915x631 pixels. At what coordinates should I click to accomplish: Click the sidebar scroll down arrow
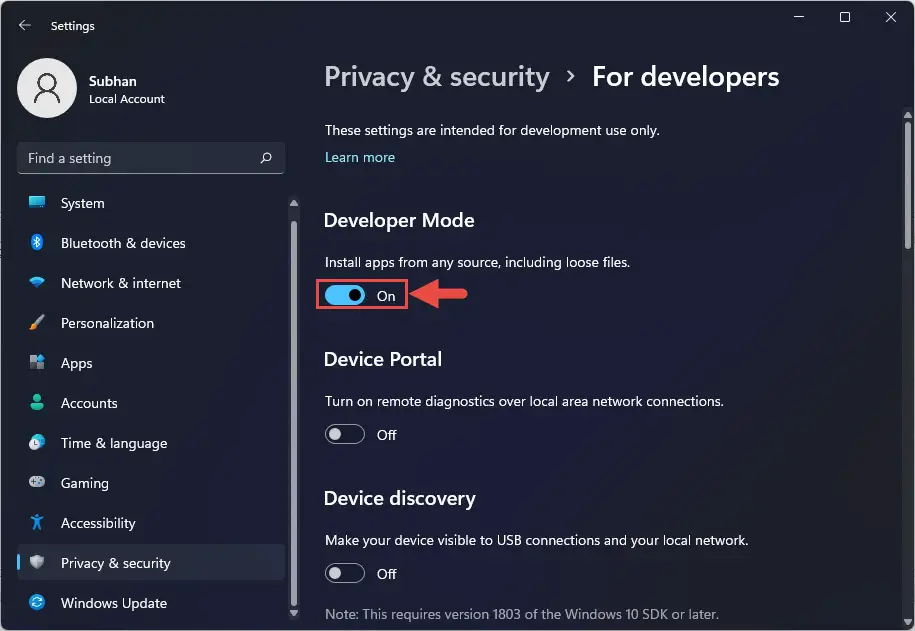tap(294, 613)
